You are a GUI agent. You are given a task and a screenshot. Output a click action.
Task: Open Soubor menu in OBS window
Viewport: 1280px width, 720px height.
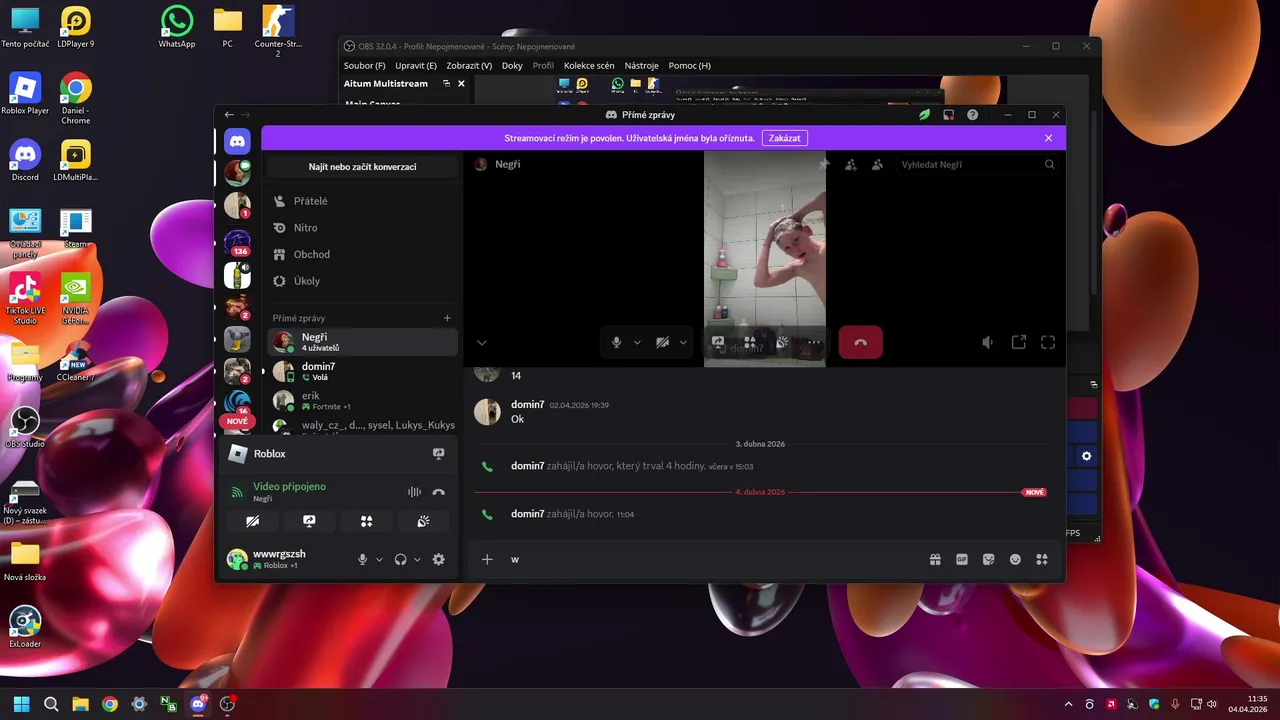click(x=365, y=65)
